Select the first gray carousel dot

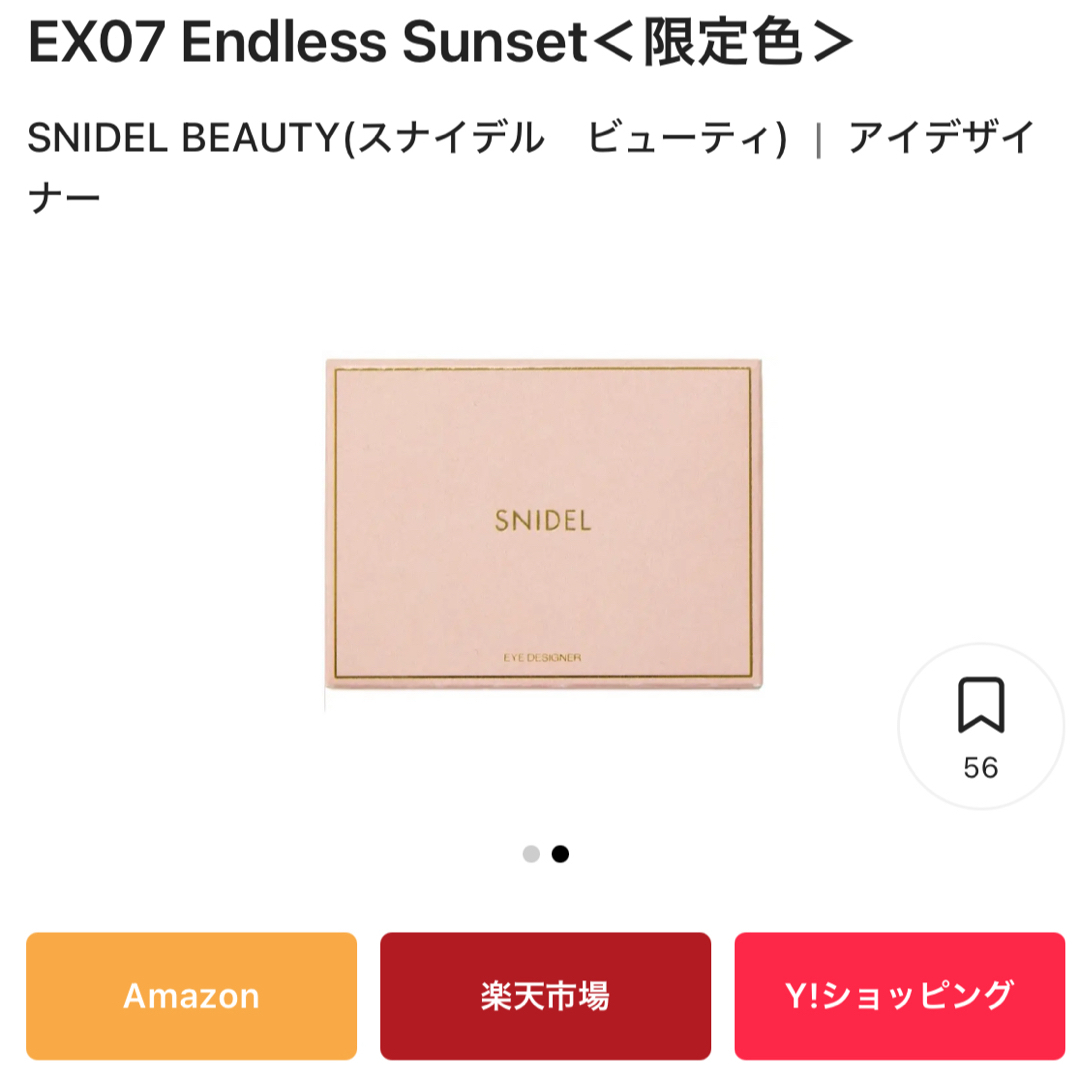pos(531,854)
